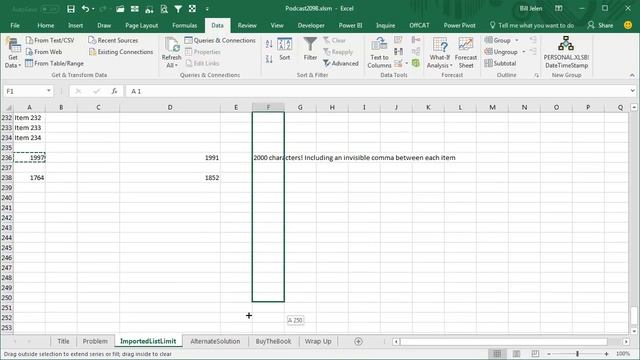
Task: Sort Z to A descending
Action: (x=269, y=59)
